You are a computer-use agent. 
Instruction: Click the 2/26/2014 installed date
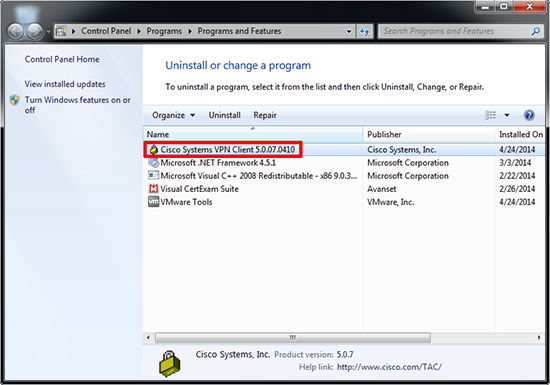pyautogui.click(x=517, y=189)
